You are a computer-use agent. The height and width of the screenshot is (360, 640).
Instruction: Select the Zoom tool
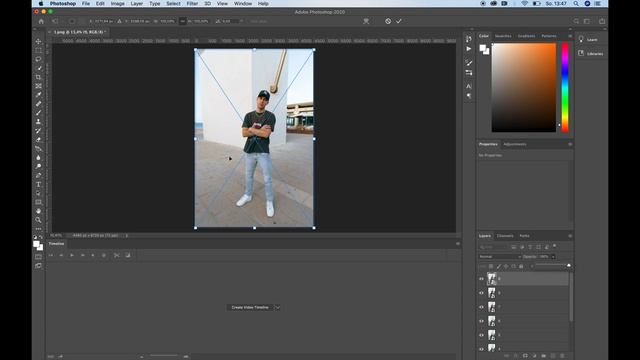(x=38, y=220)
